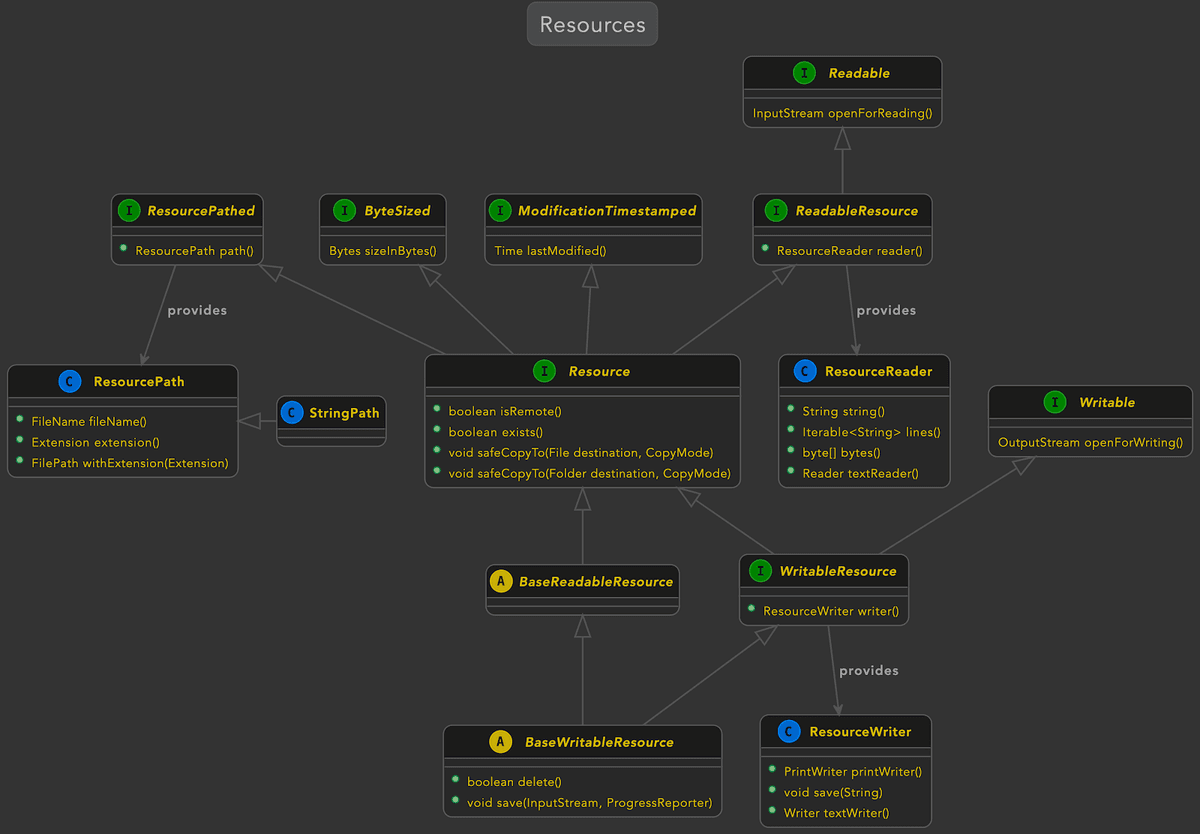Select 'ResourceReader reader()' method
The image size is (1200, 834).
coord(849,251)
